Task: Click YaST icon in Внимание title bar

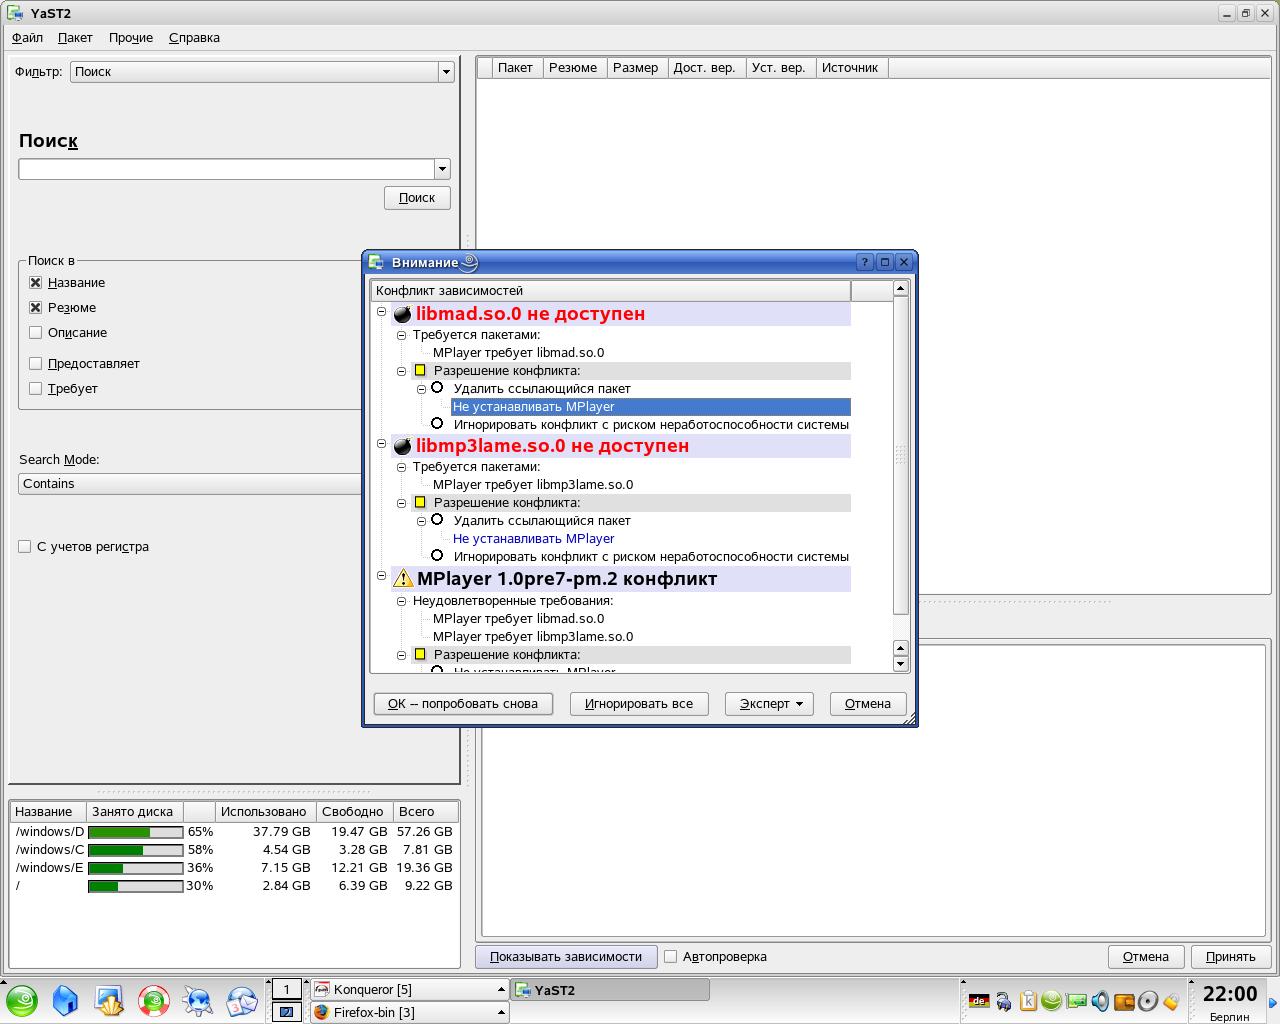Action: [x=376, y=262]
